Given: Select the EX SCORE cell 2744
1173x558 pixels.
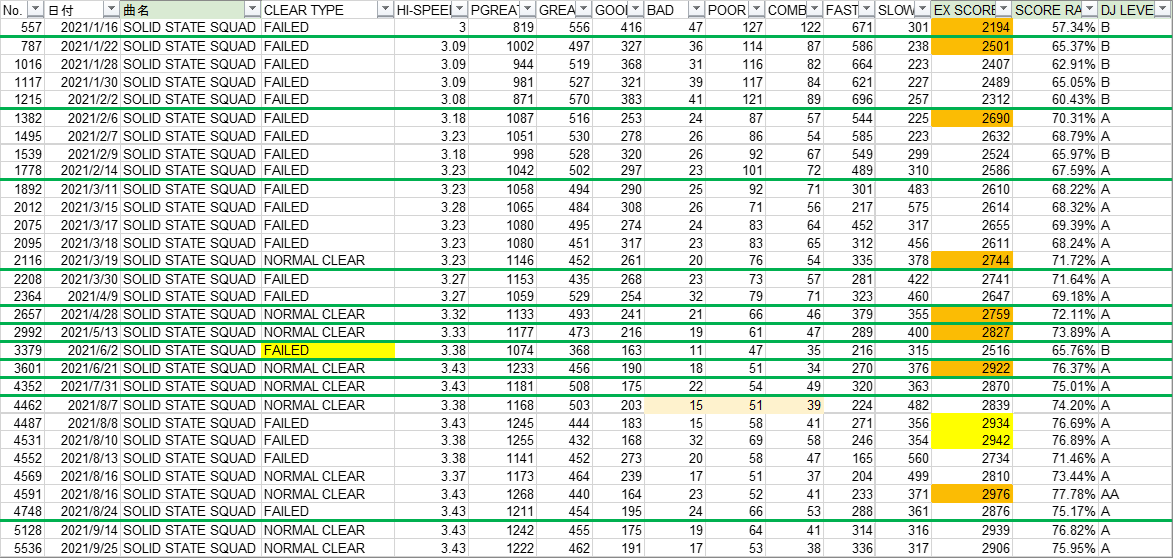Looking at the screenshot, I should click(x=973, y=260).
